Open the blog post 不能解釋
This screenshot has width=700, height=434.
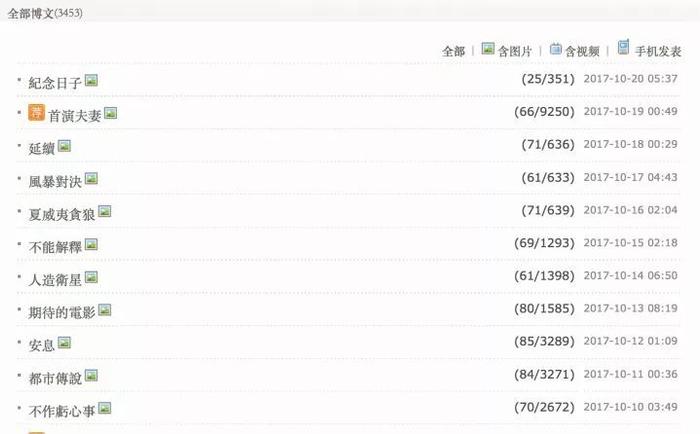click(55, 247)
